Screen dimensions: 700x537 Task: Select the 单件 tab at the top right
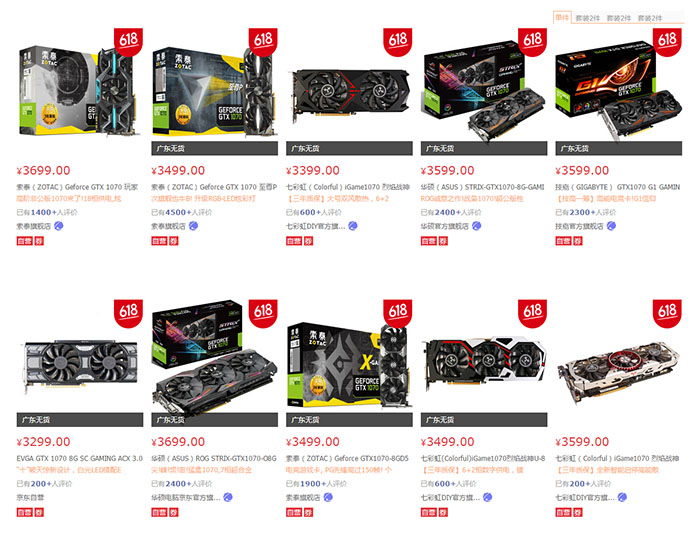pyautogui.click(x=562, y=18)
